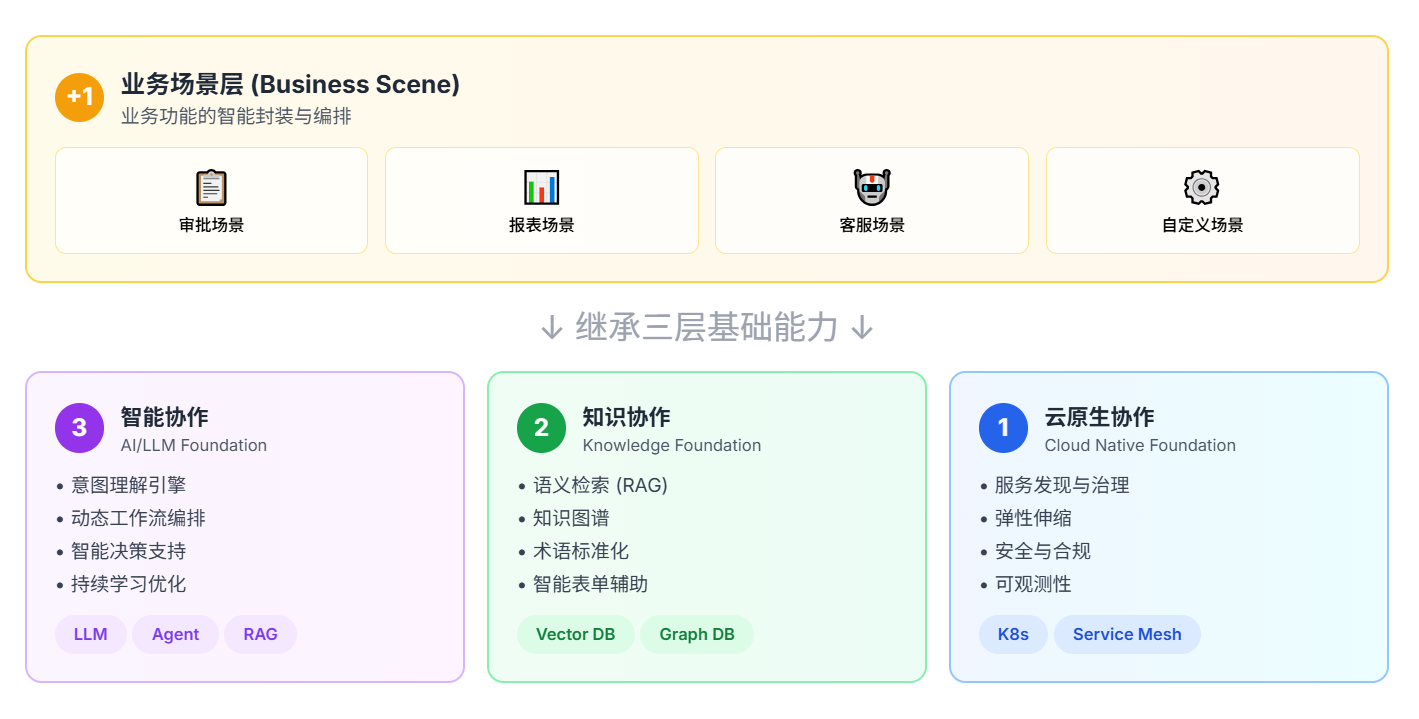This screenshot has width=1419, height=719.
Task: Click the Graph DB tag
Action: [697, 634]
